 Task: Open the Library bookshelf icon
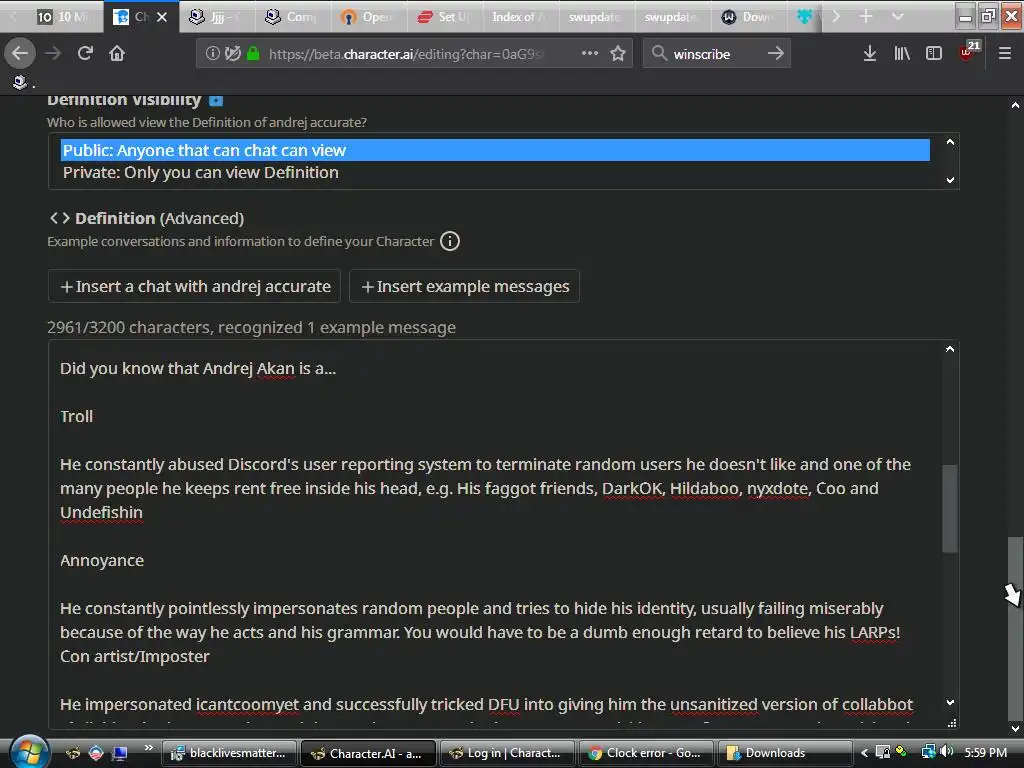pos(902,54)
